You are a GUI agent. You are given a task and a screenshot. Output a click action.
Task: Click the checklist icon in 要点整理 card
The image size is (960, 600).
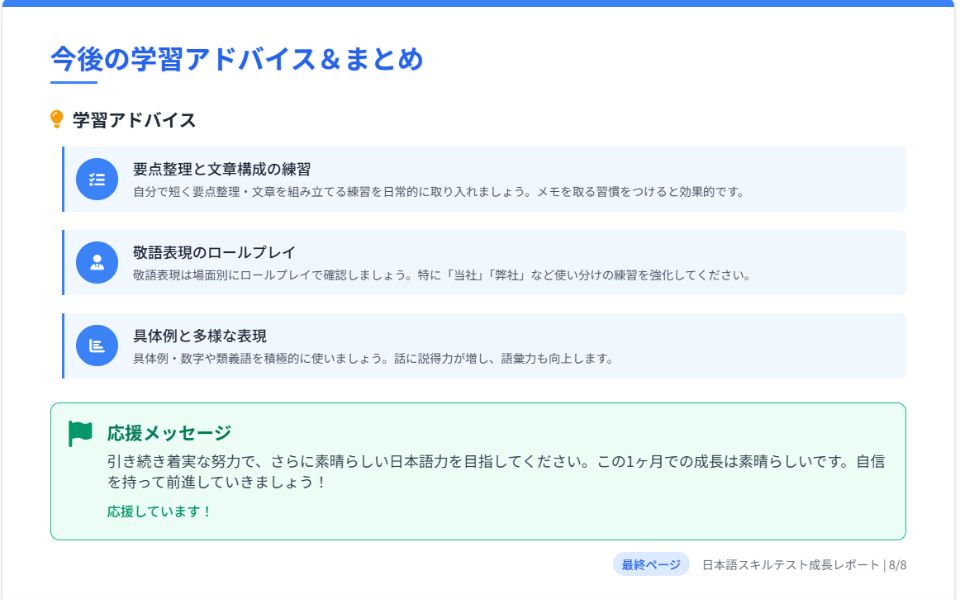pyautogui.click(x=97, y=180)
